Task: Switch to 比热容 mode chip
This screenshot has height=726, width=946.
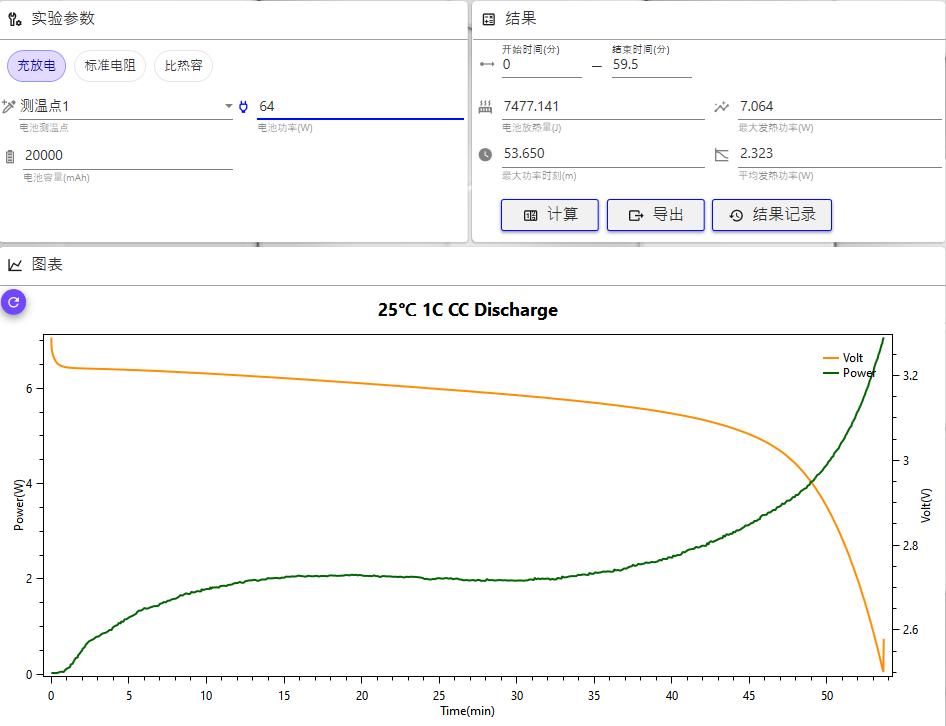Action: (x=183, y=66)
